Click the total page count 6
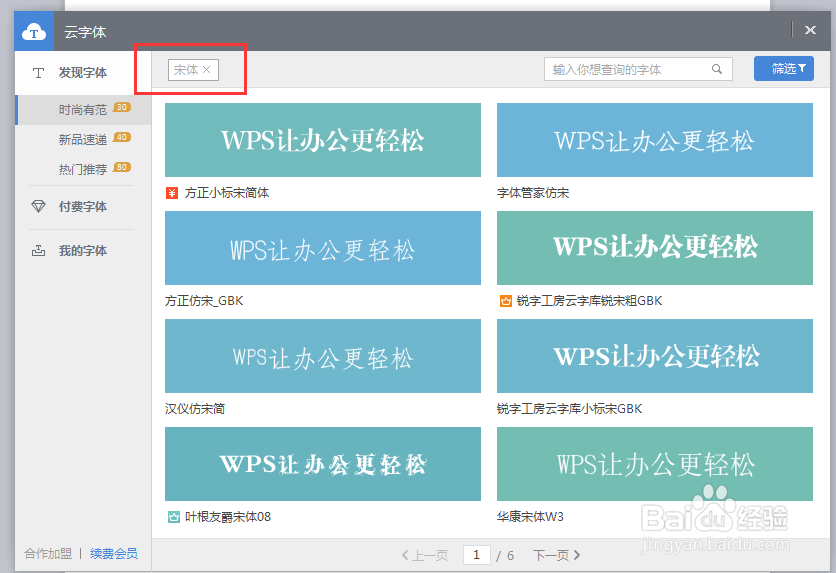Viewport: 836px width, 573px height. point(510,556)
